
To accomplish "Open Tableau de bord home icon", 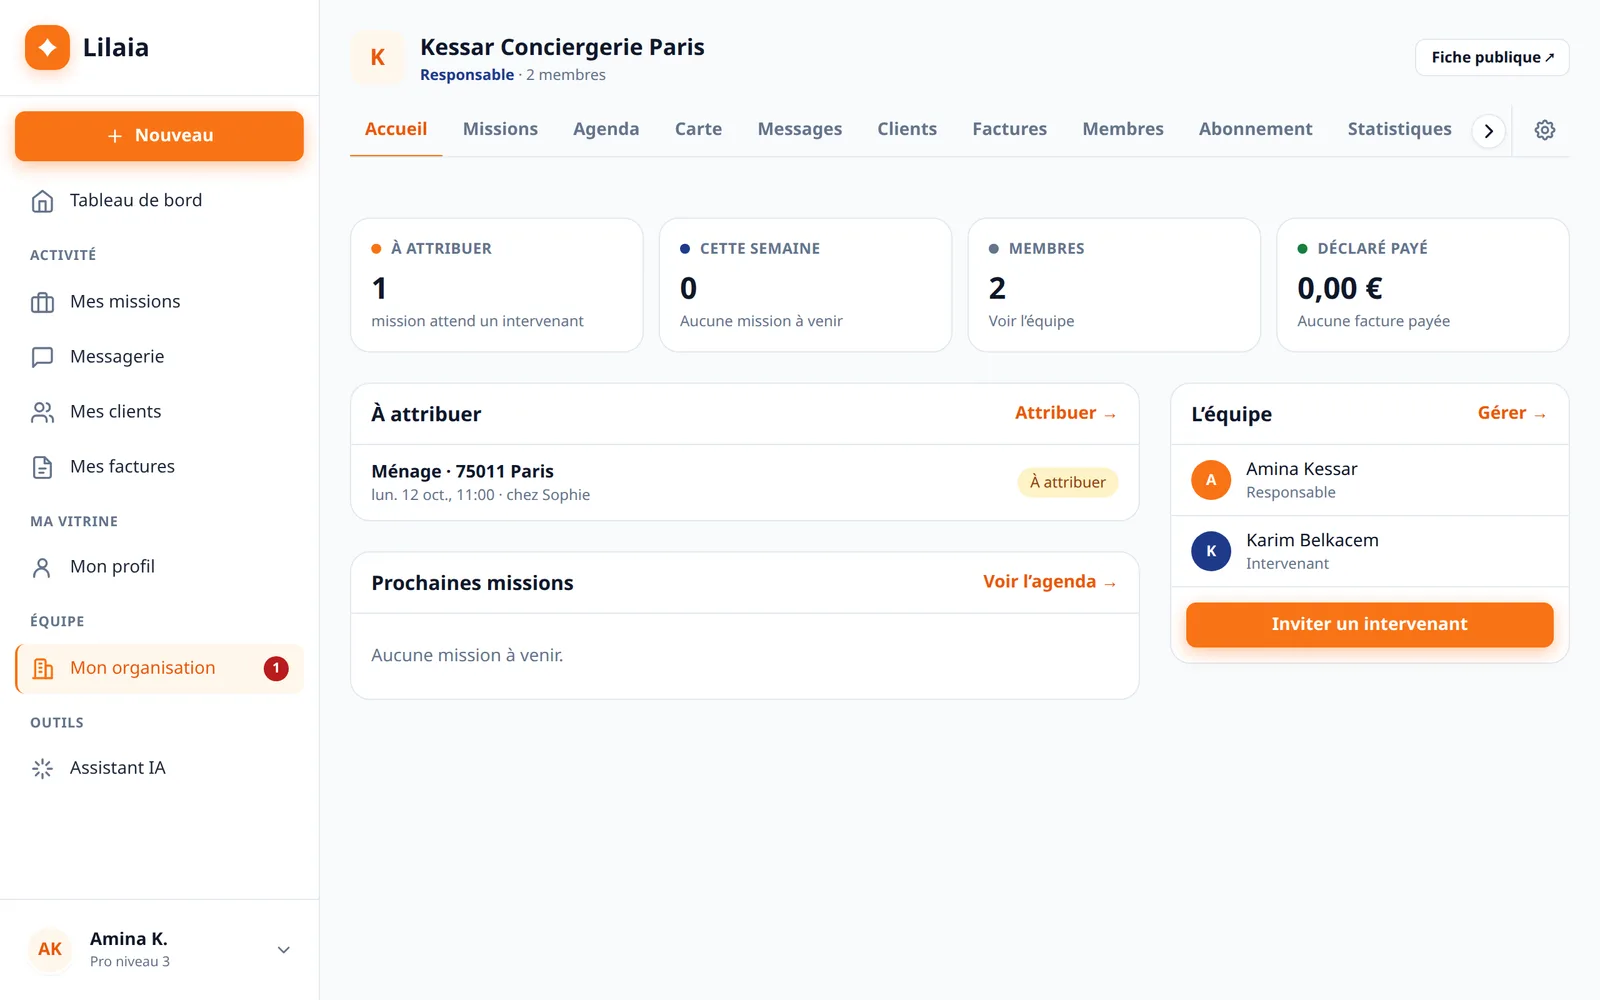I will [x=42, y=201].
